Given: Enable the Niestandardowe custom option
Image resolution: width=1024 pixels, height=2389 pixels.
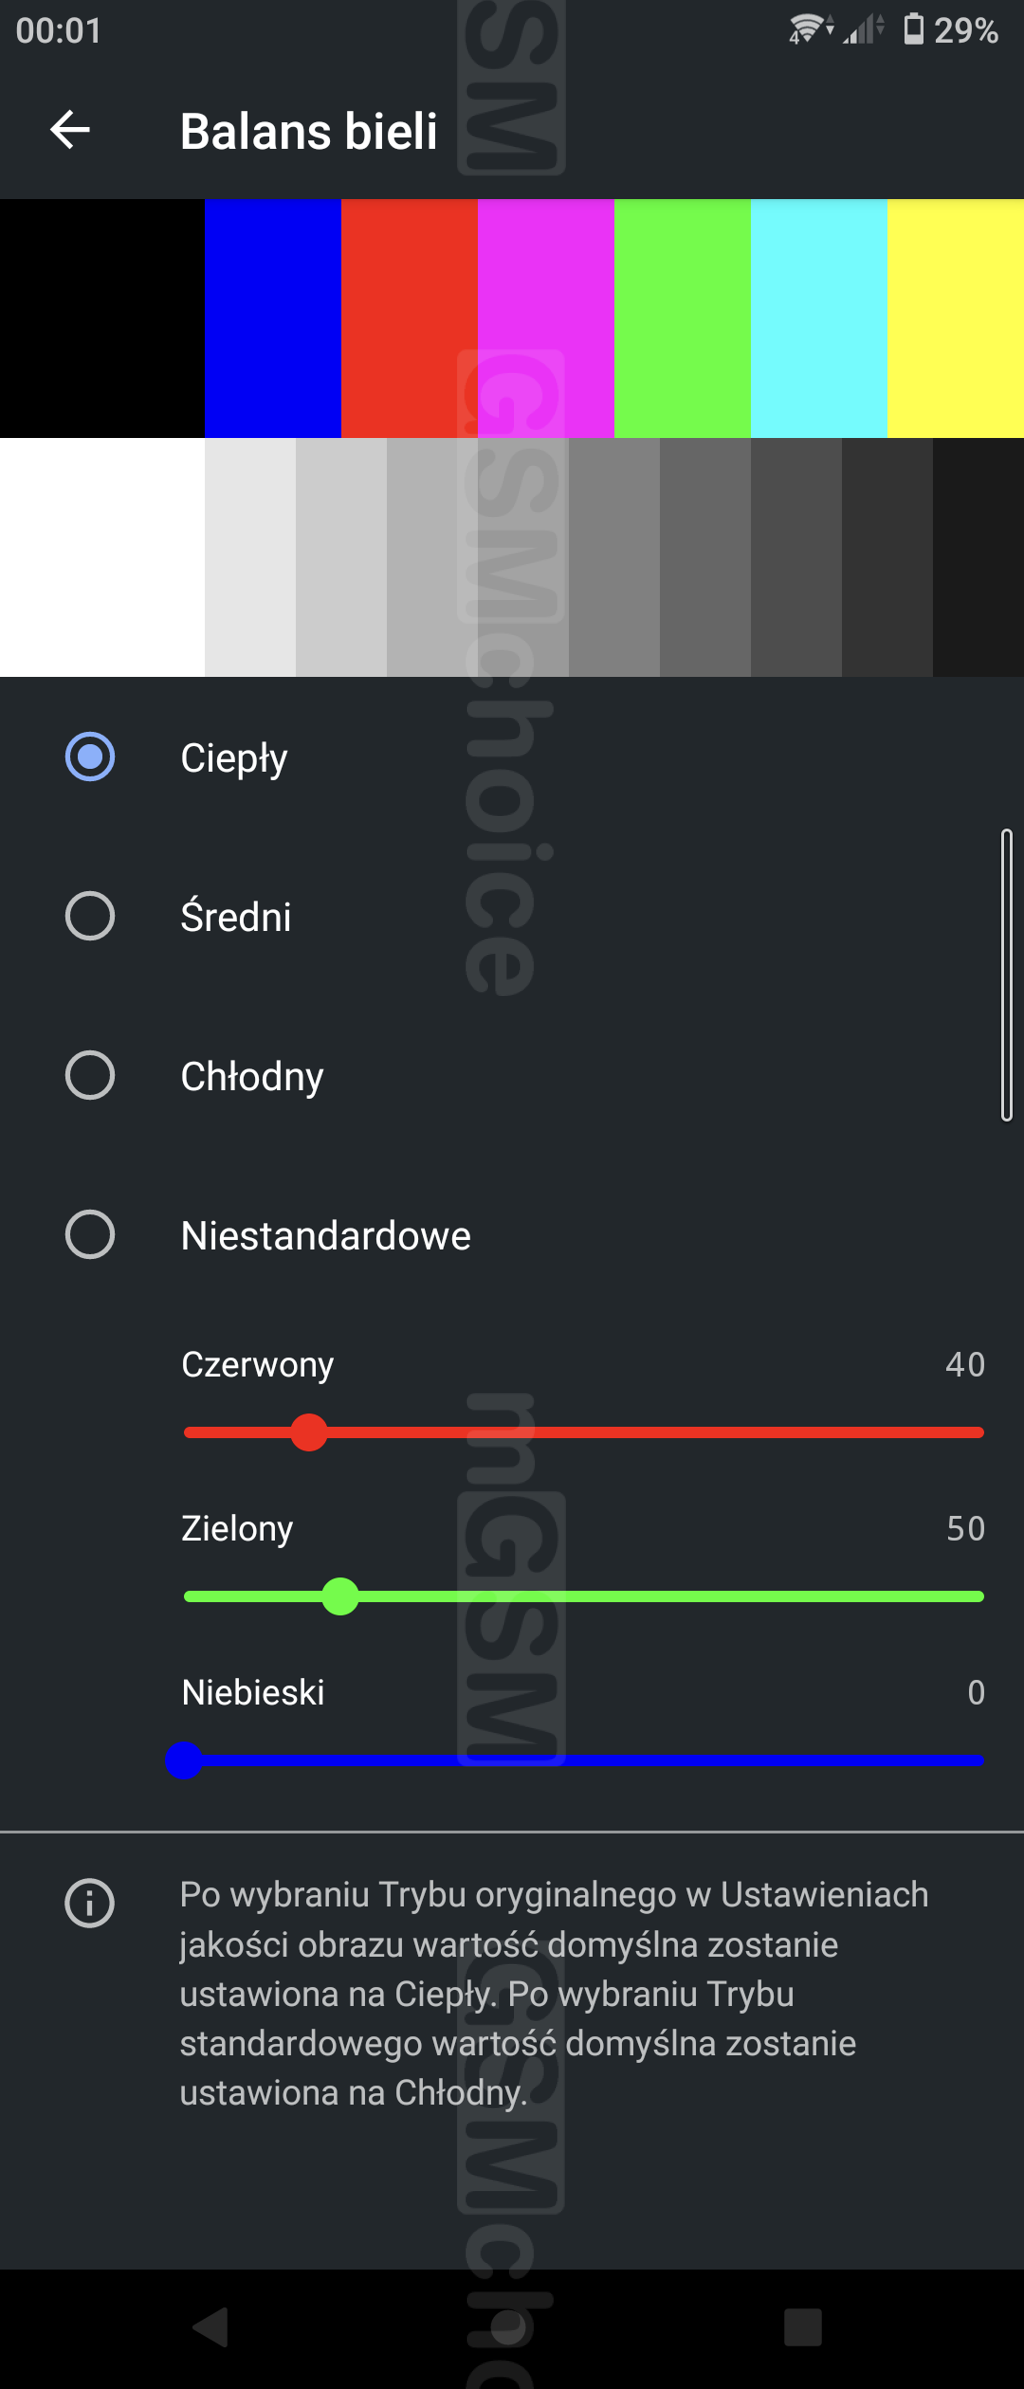Looking at the screenshot, I should 90,1234.
